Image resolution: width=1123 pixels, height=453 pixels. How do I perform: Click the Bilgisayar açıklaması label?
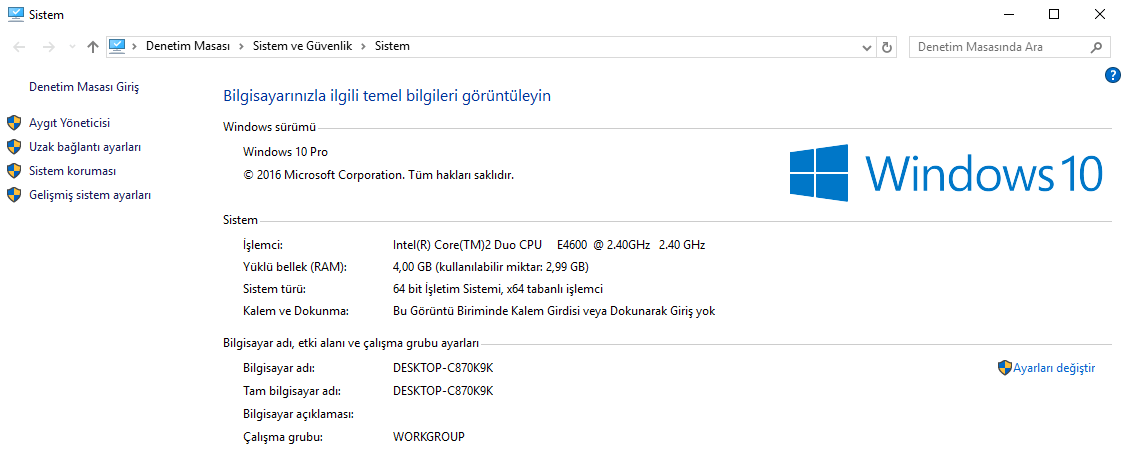pos(299,414)
